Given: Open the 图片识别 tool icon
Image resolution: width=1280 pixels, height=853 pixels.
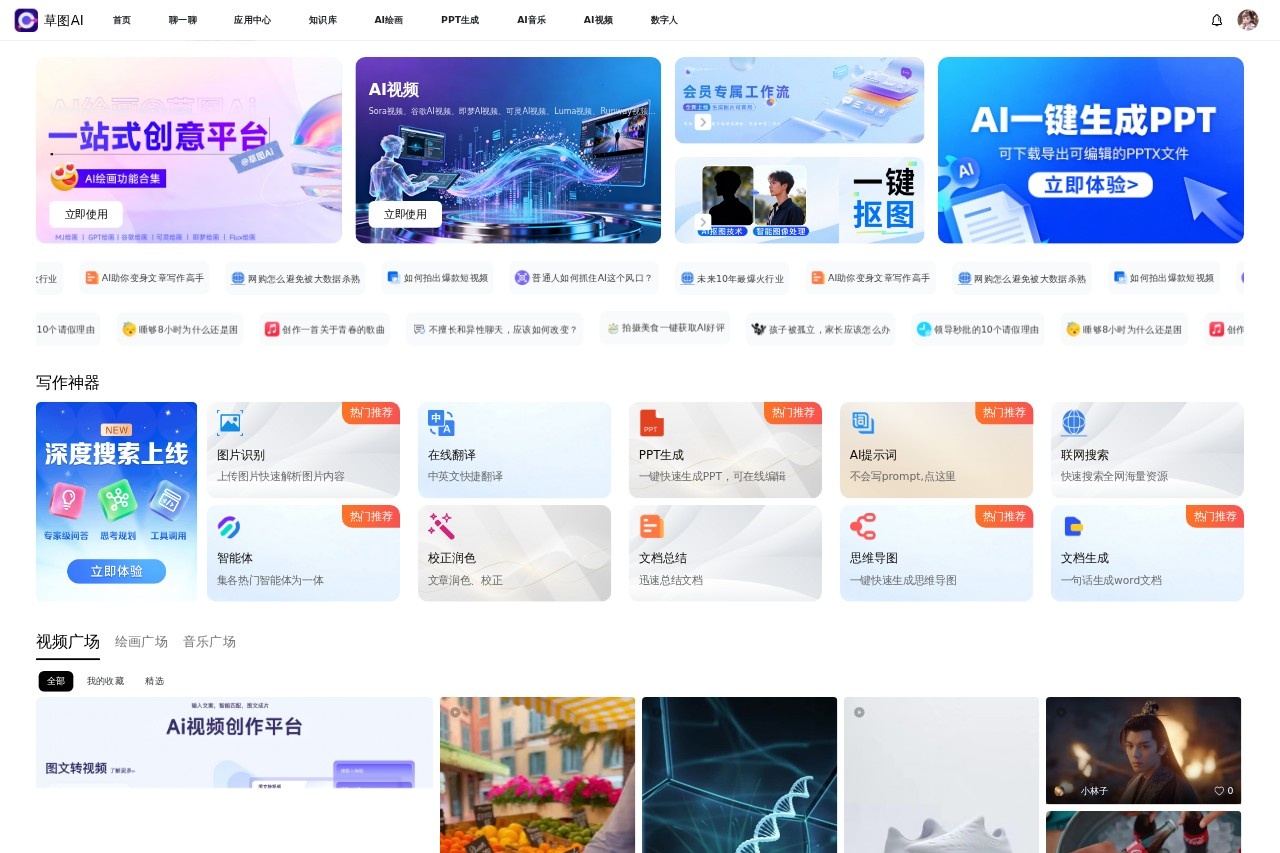Looking at the screenshot, I should [x=230, y=421].
